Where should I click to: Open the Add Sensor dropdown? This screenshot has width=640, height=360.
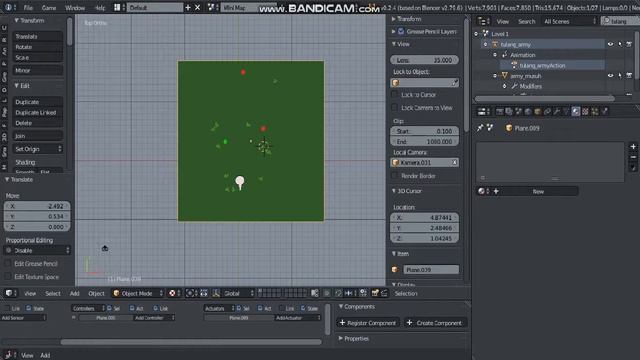click(23, 318)
